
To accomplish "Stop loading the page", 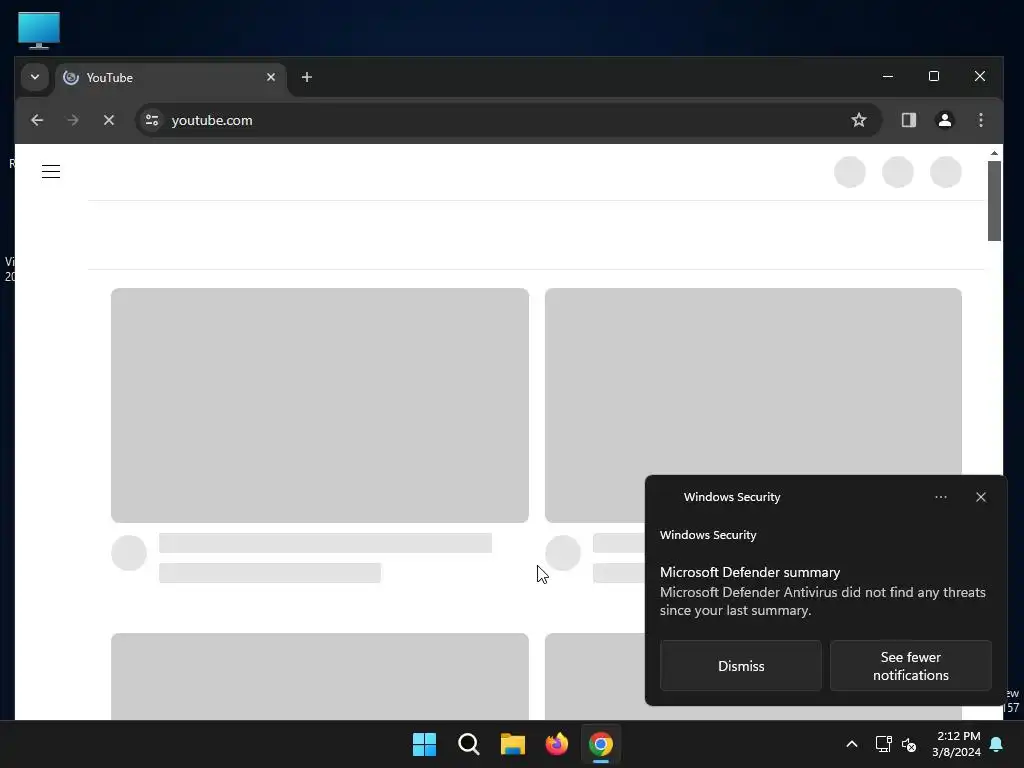I will [x=109, y=120].
